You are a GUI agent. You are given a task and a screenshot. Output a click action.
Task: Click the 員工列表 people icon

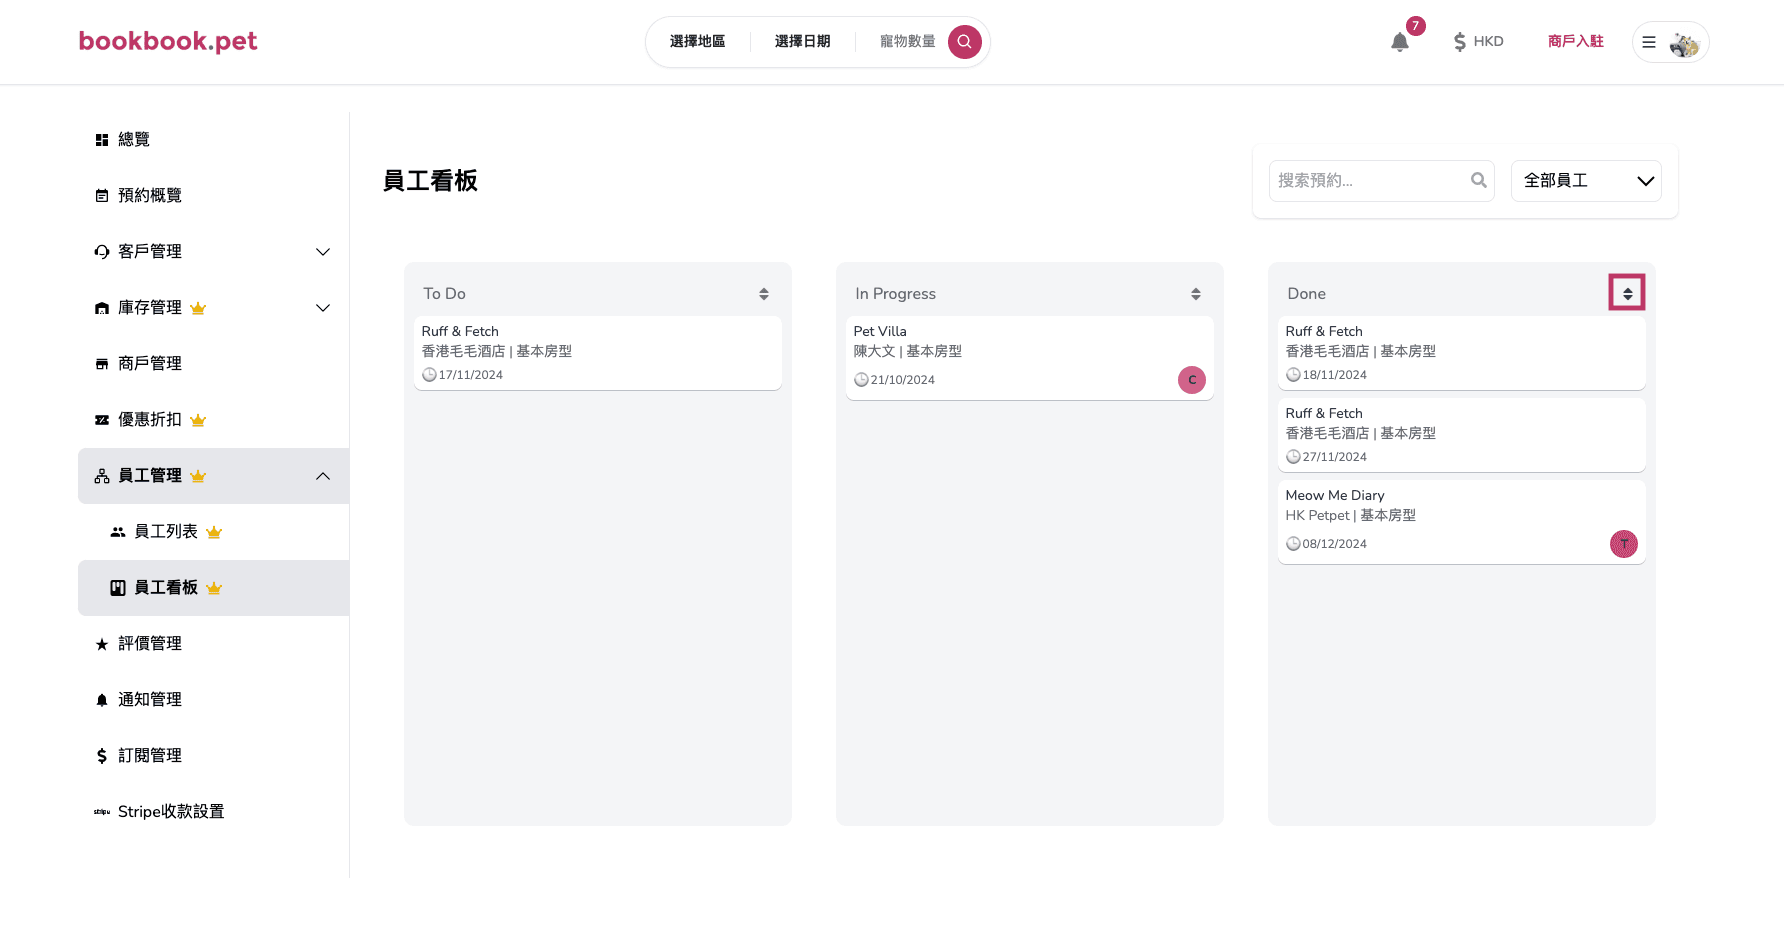point(118,532)
